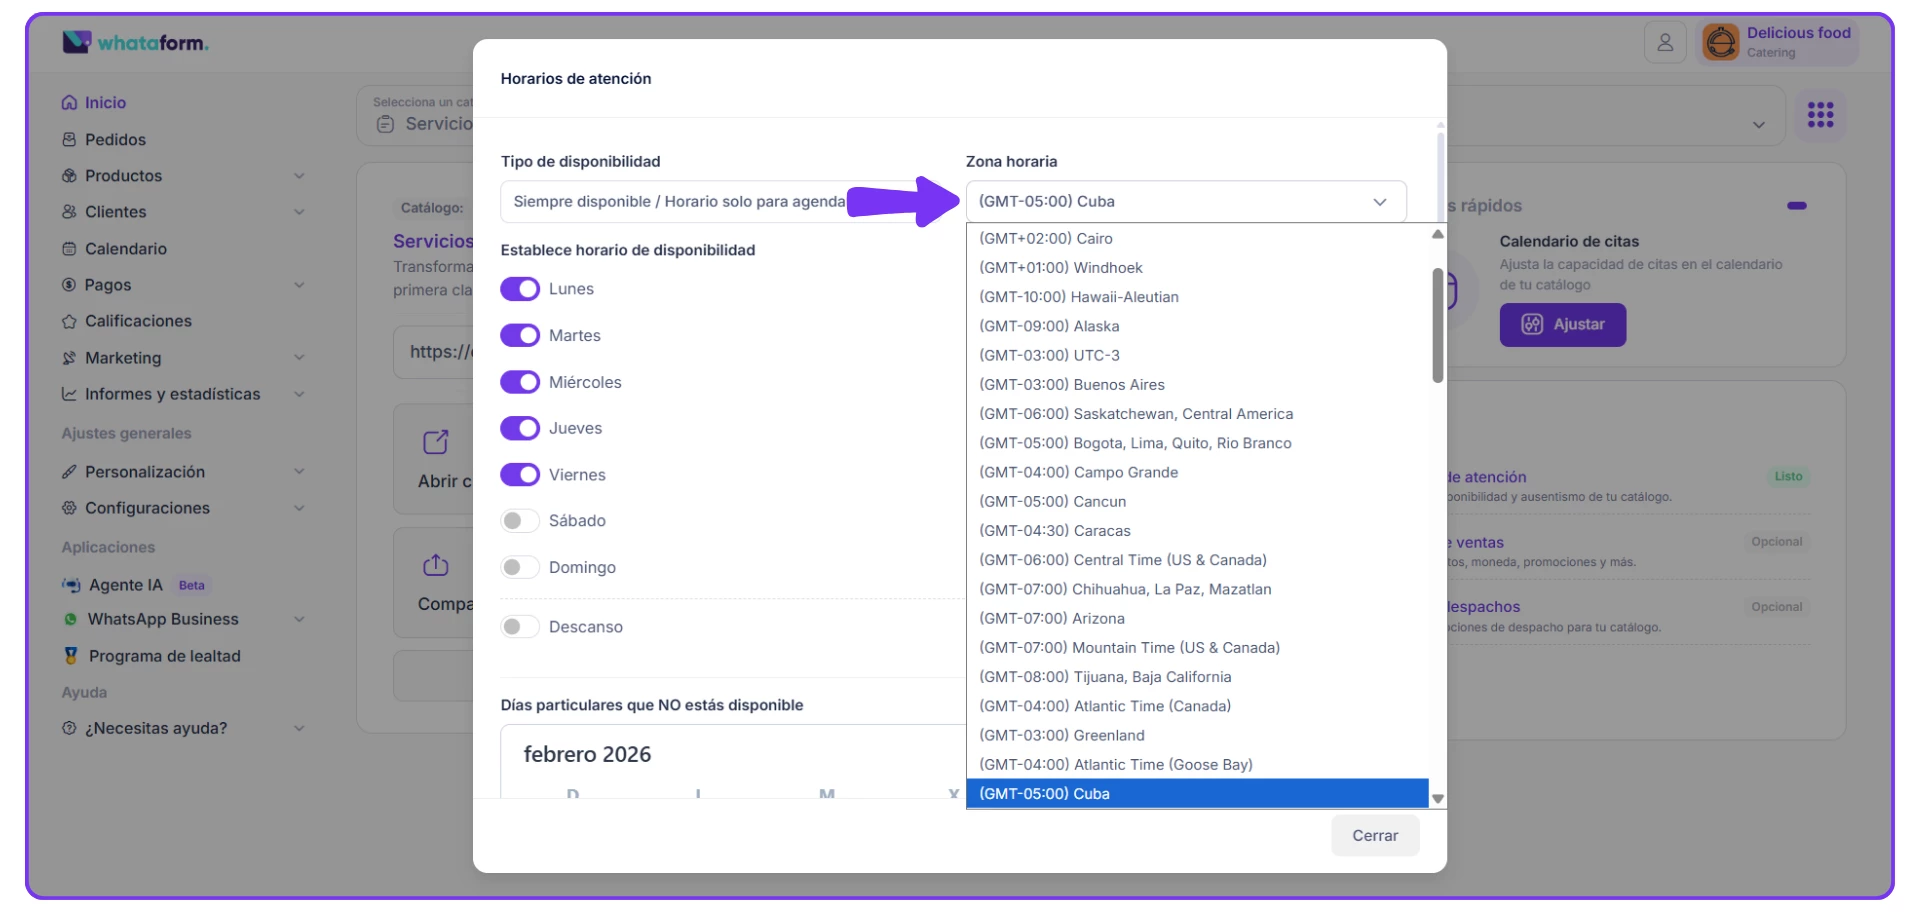Click the WhatsApp Business icon
Screen dimensions: 1920x912
(x=70, y=620)
